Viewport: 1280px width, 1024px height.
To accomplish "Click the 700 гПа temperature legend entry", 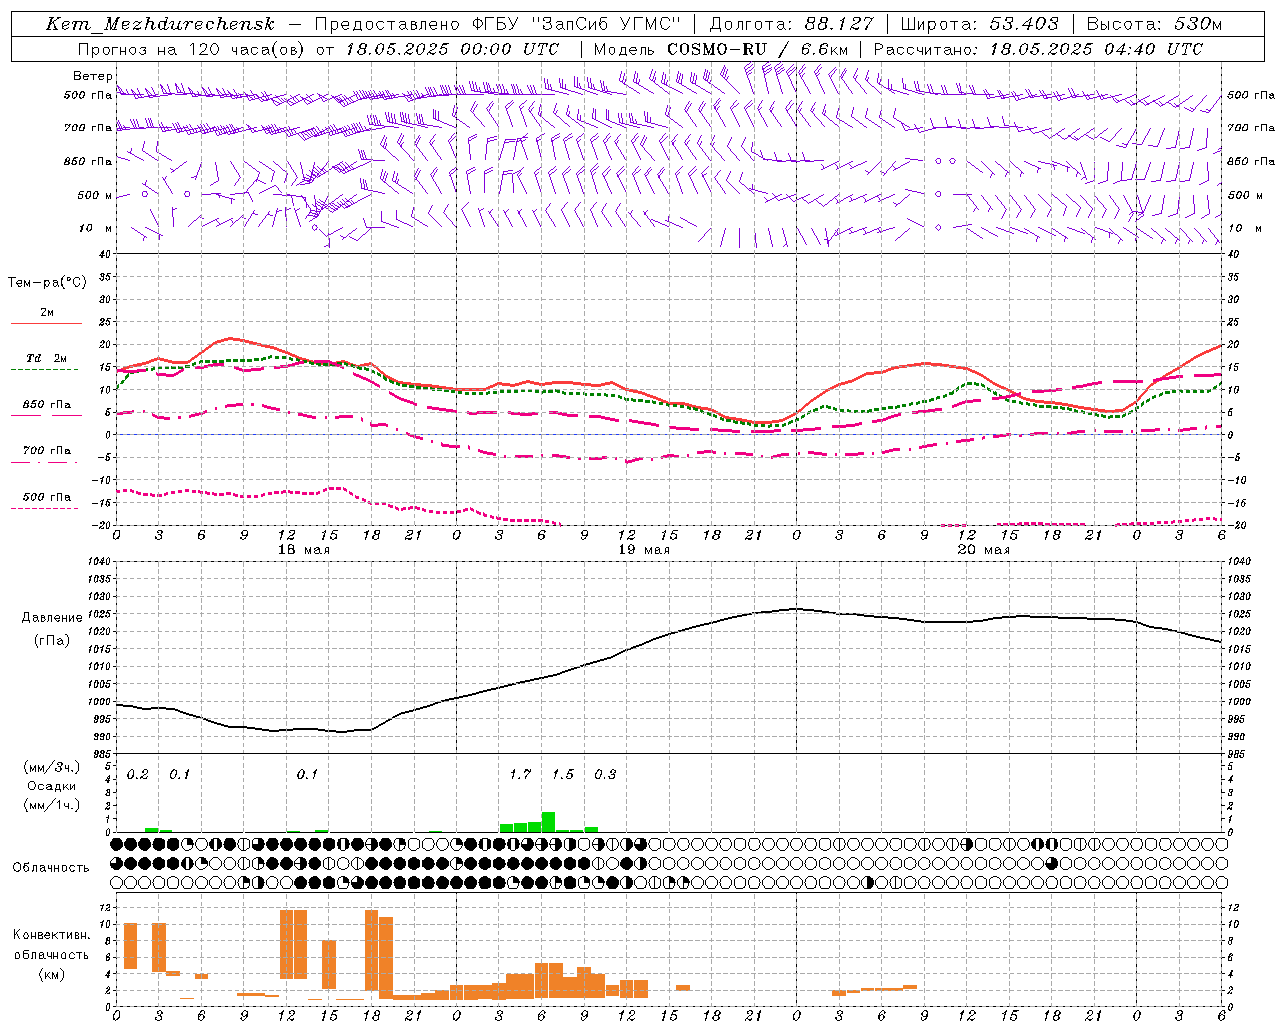I will point(47,451).
